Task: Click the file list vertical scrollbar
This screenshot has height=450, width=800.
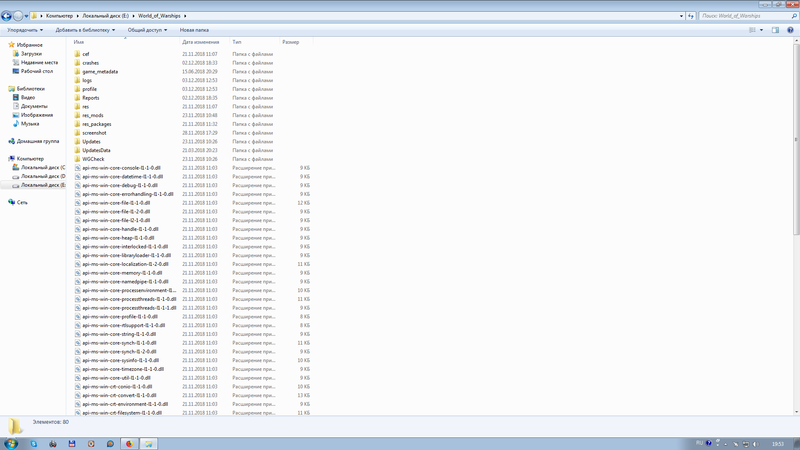Action: tap(796, 139)
